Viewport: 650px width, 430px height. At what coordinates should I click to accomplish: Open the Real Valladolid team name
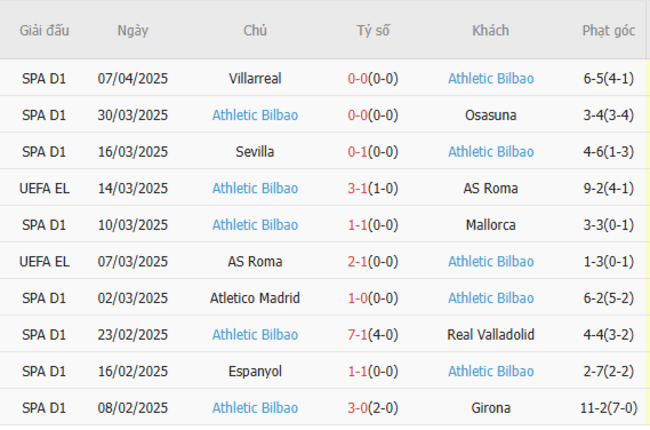tap(490, 334)
